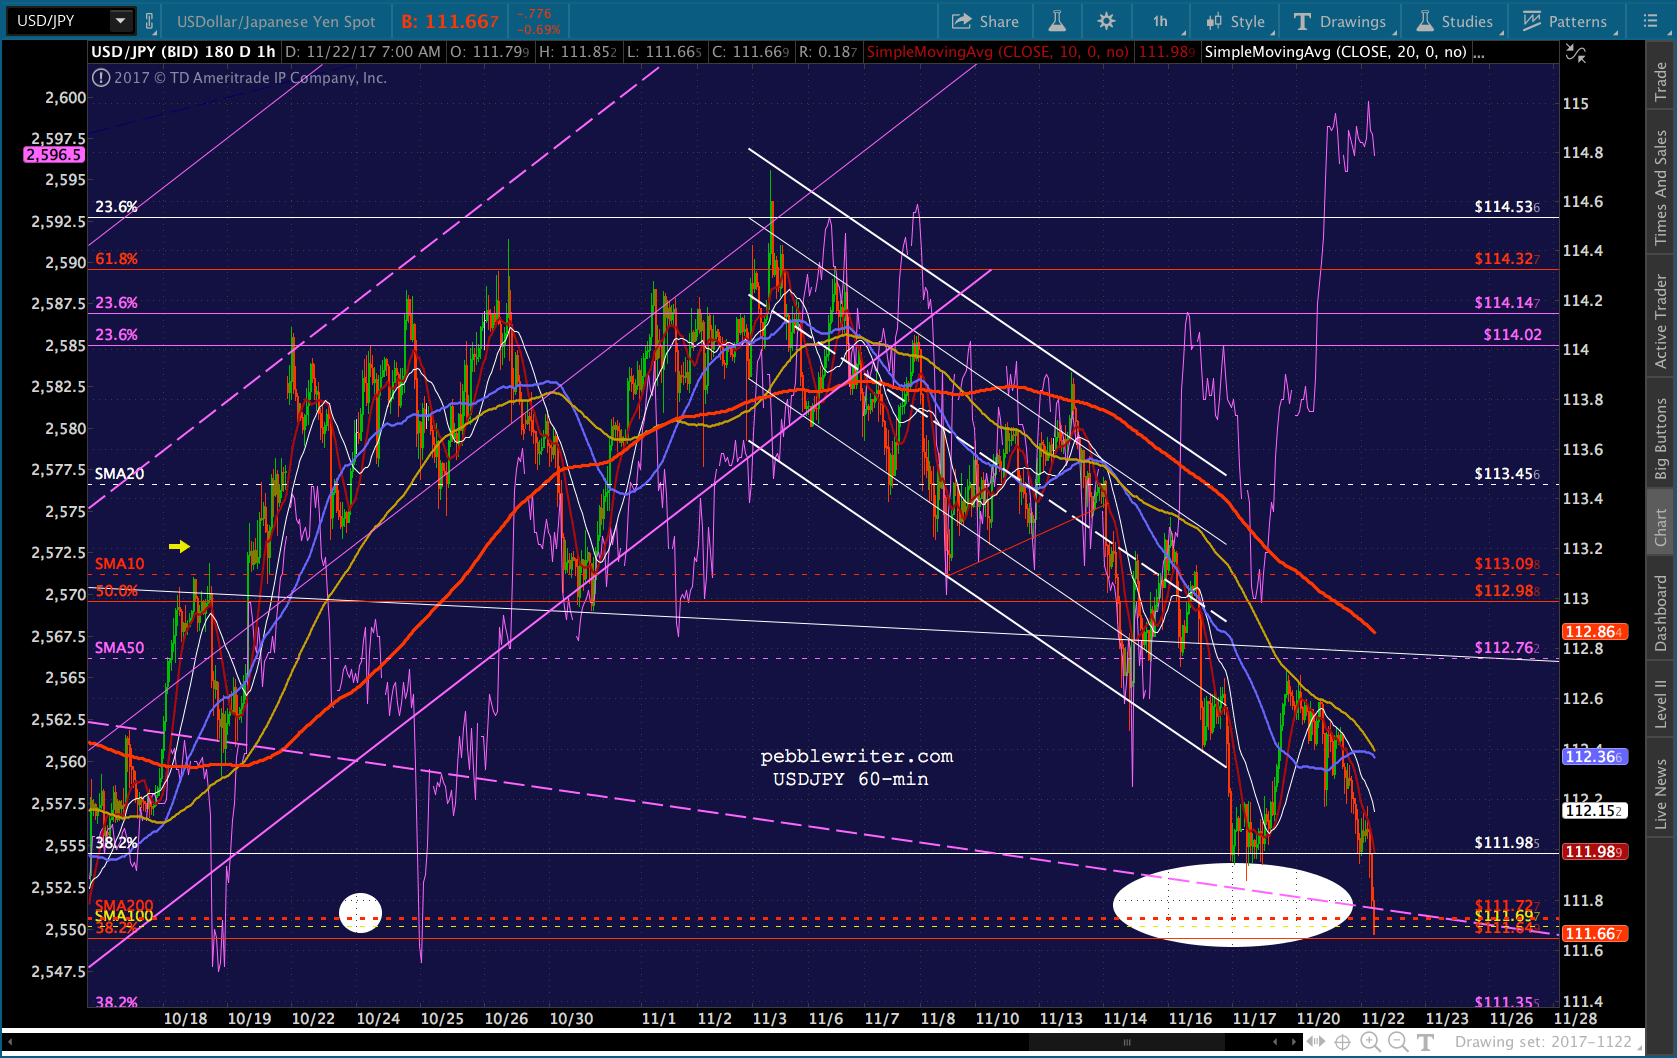Click the $114.536 level label

(1507, 207)
